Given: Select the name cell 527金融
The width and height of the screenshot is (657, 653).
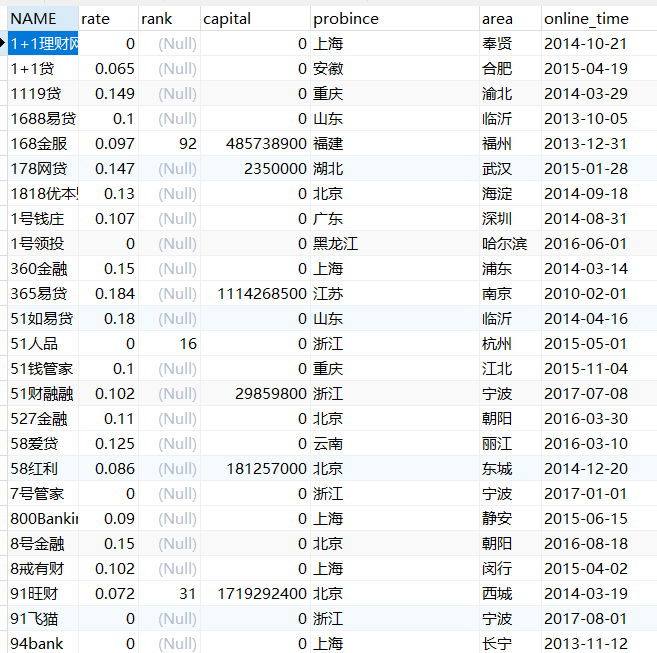Looking at the screenshot, I should [43, 419].
